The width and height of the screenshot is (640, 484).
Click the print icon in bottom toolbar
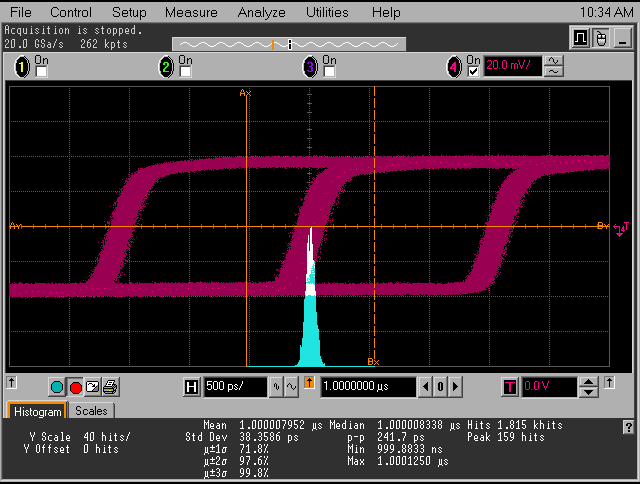(x=110, y=387)
